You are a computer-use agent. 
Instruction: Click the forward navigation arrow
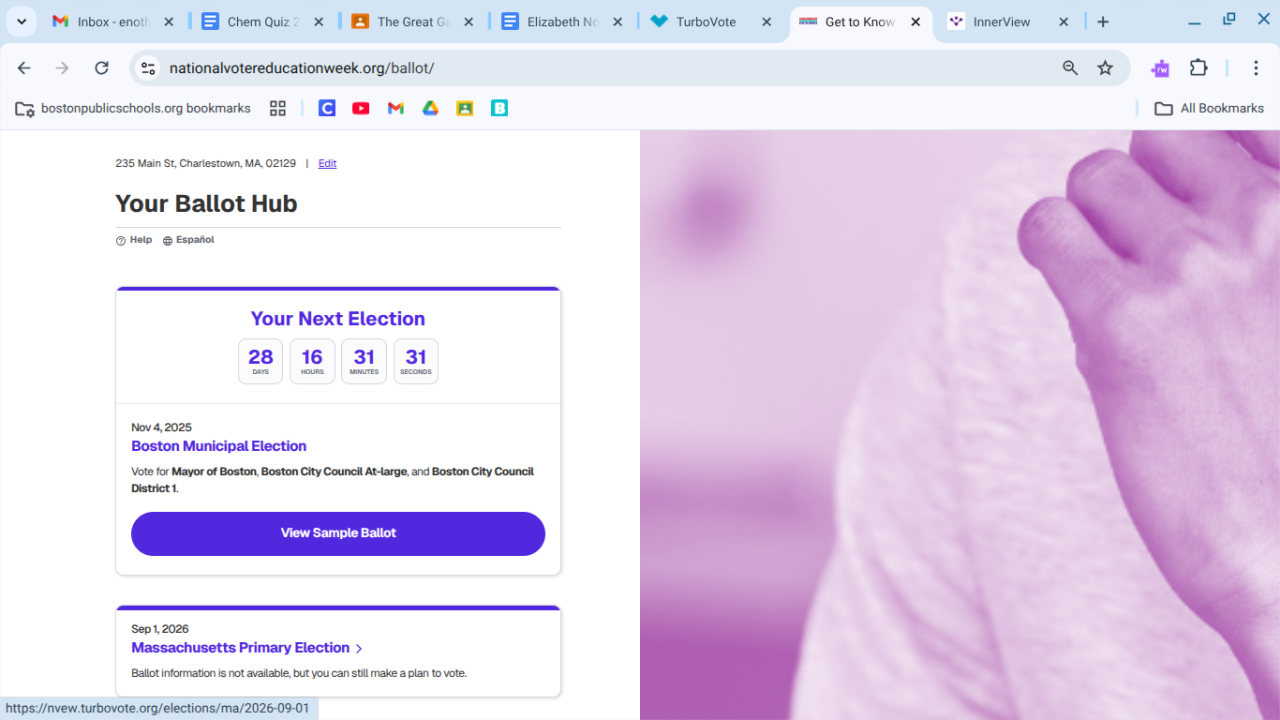coord(62,68)
